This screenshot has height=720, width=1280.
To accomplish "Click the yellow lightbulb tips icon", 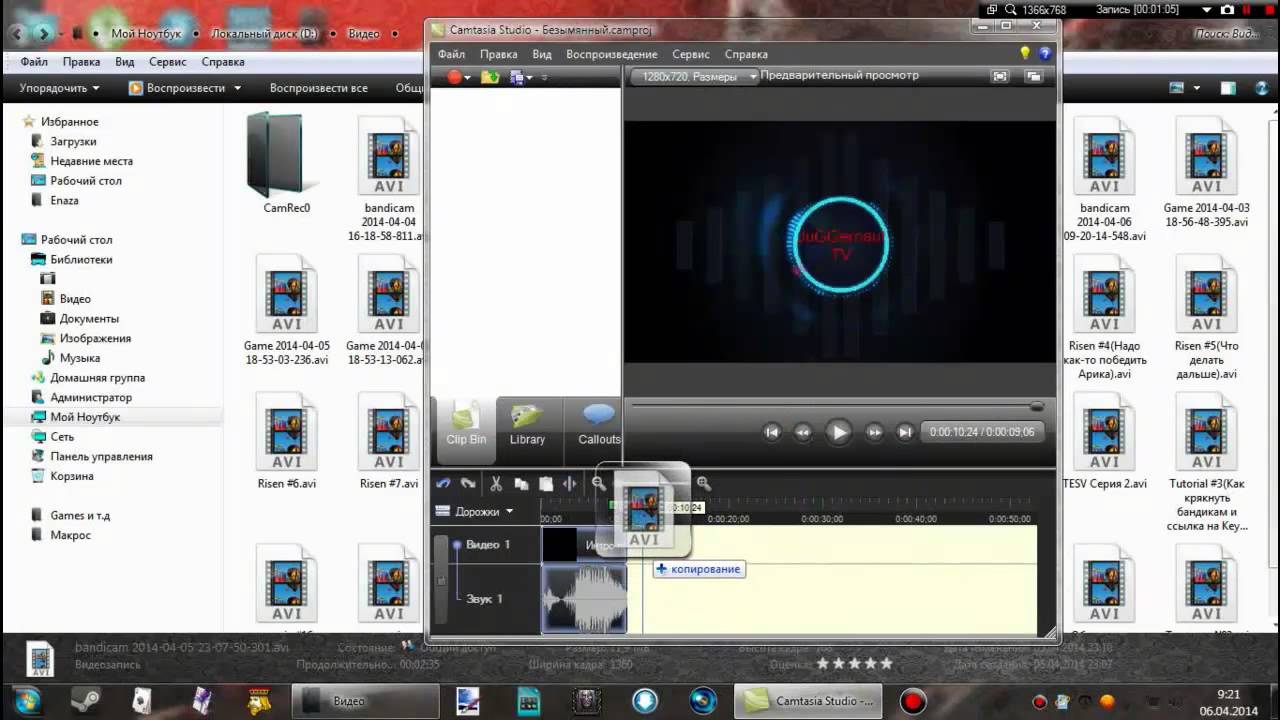I will (x=1025, y=53).
